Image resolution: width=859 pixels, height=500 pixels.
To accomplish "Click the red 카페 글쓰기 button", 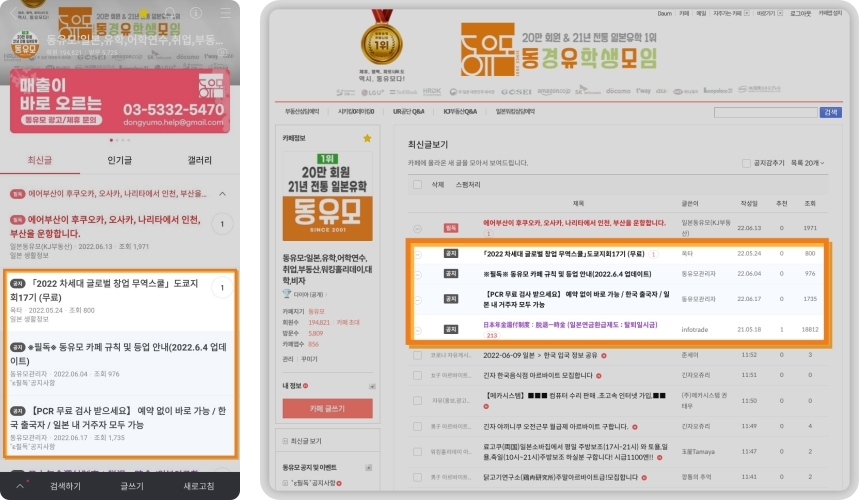I will tap(328, 409).
